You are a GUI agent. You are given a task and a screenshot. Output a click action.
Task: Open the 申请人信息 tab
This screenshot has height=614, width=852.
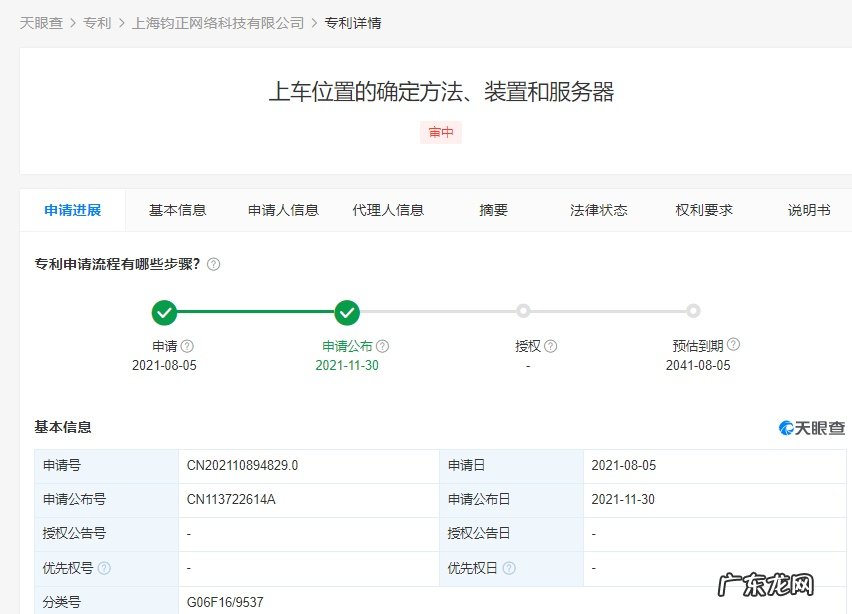[281, 210]
